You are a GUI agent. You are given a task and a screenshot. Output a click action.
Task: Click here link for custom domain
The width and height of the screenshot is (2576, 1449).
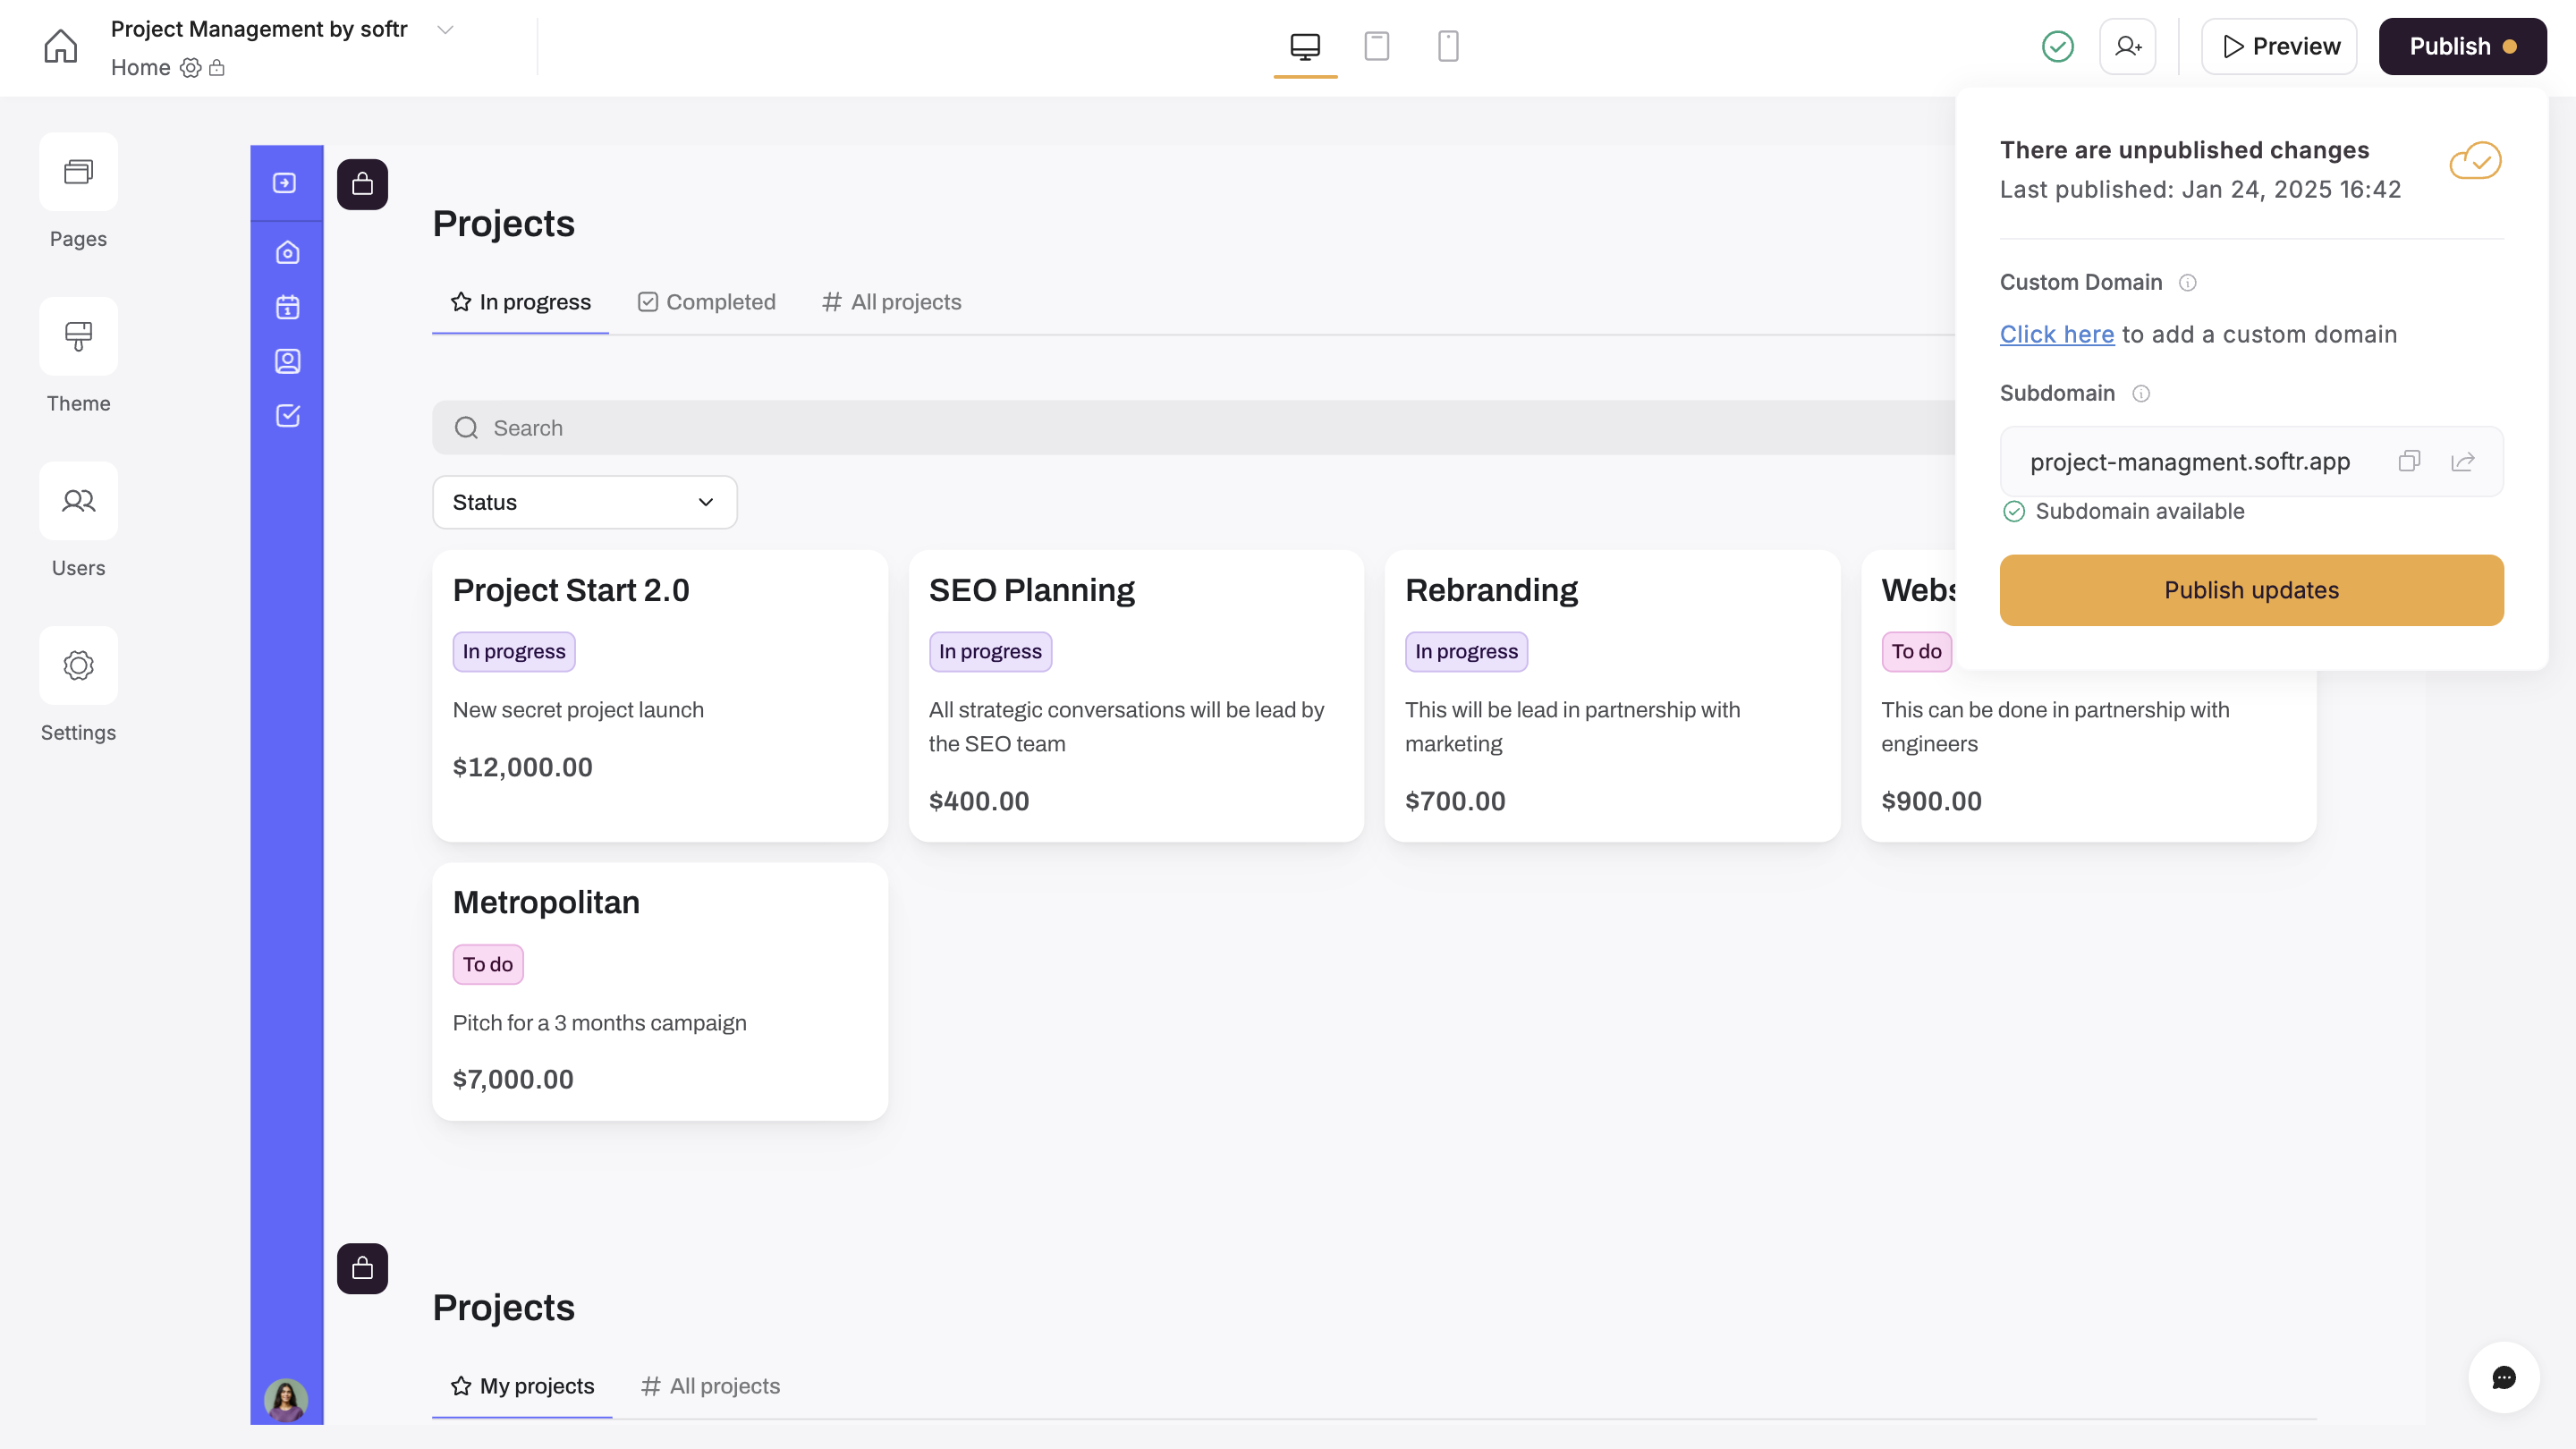(x=2056, y=334)
